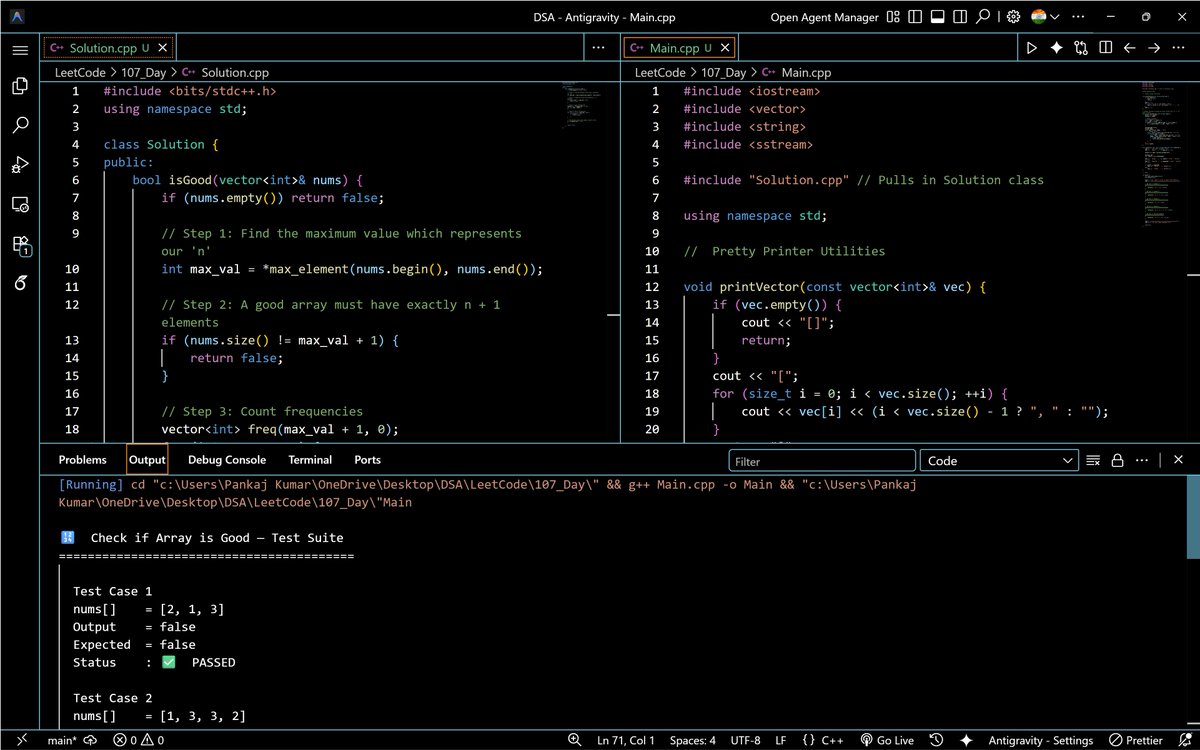Split the Main.cpp editor to the right
This screenshot has width=1200, height=750.
[x=1105, y=47]
